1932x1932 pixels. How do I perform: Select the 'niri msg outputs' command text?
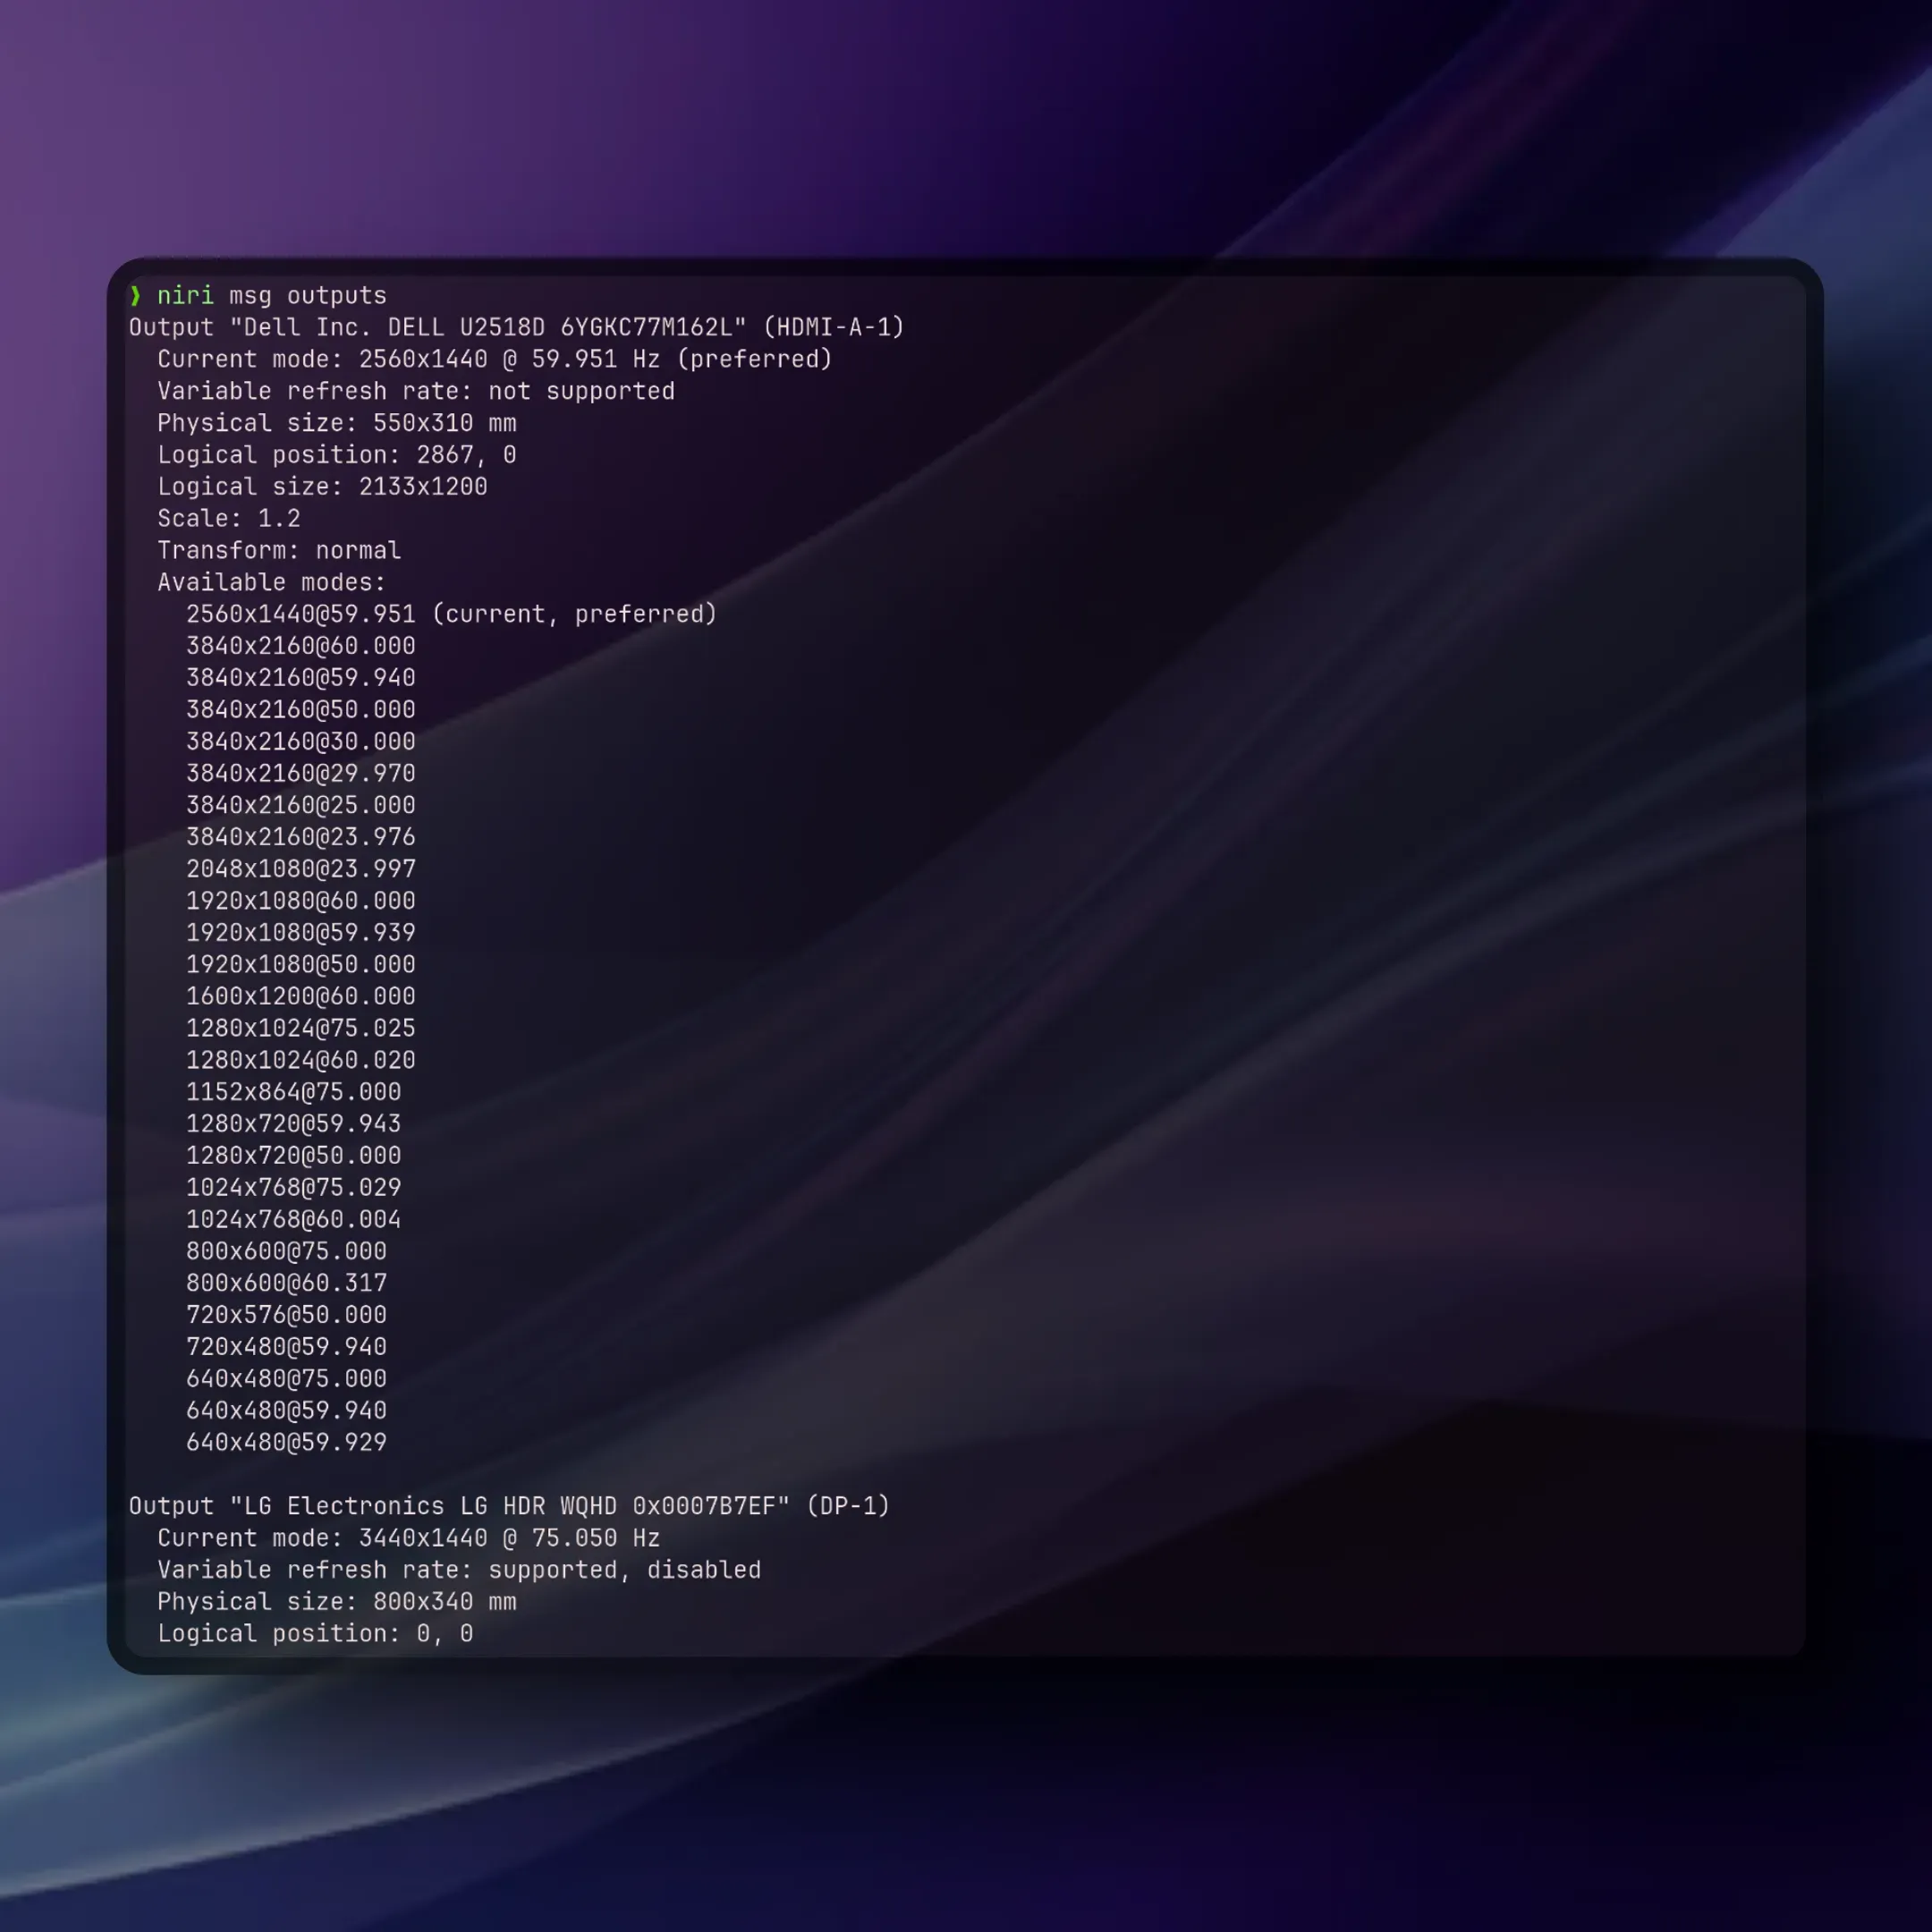272,296
